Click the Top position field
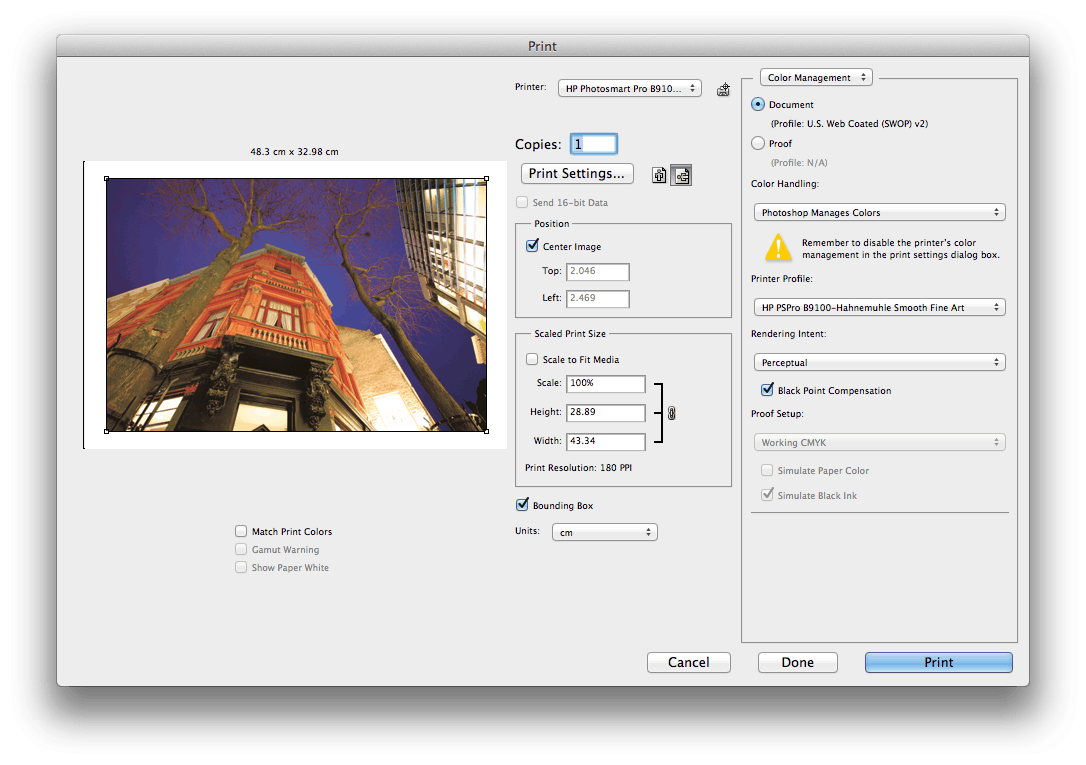The height and width of the screenshot is (765, 1086). coord(598,271)
